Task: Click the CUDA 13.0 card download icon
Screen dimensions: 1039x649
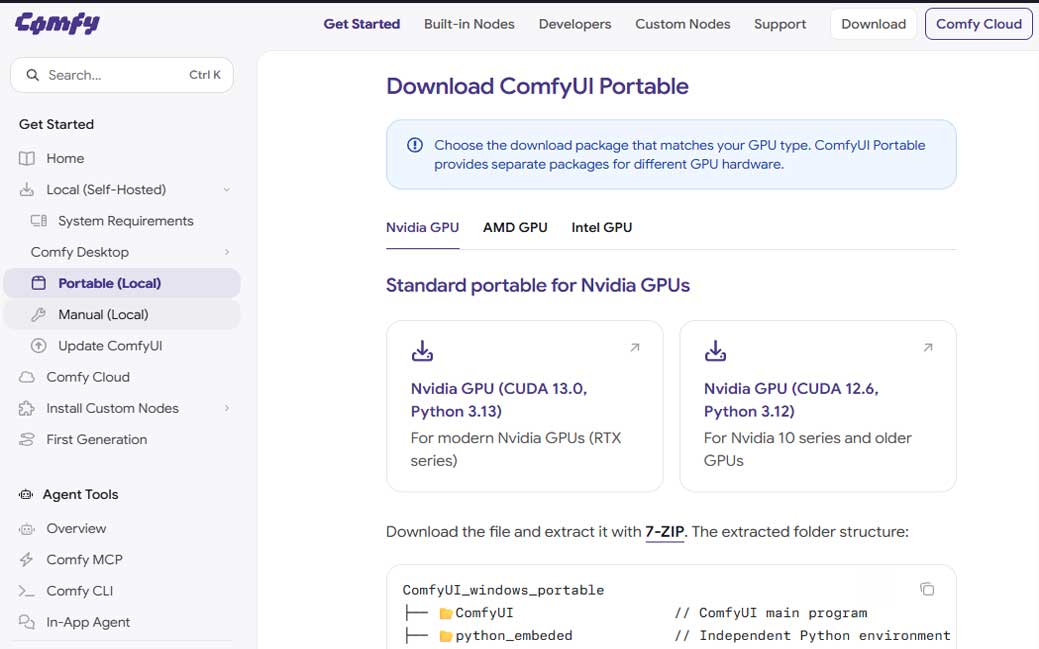Action: (422, 351)
